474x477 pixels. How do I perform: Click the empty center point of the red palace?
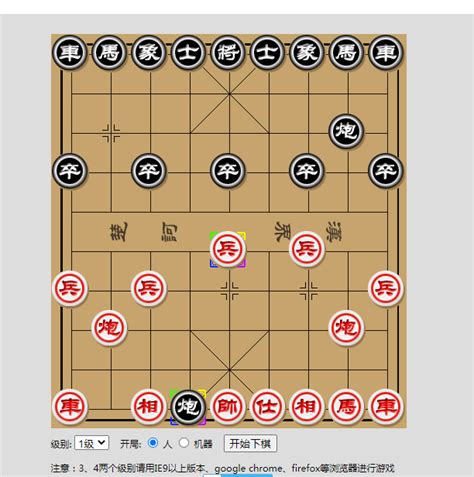[229, 370]
